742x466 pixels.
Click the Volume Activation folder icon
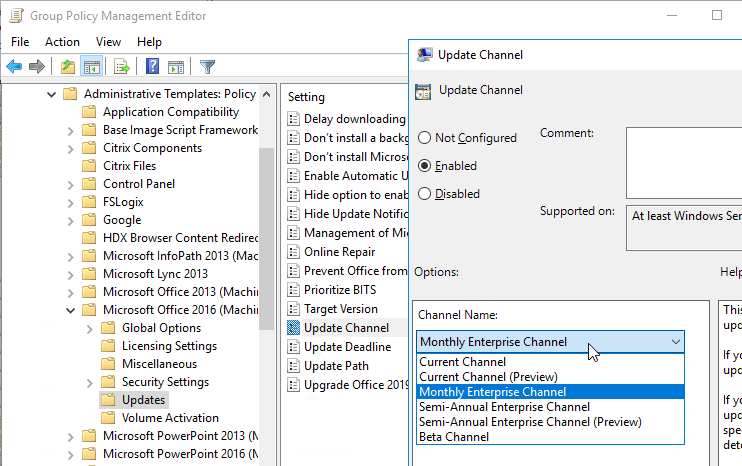(108, 418)
